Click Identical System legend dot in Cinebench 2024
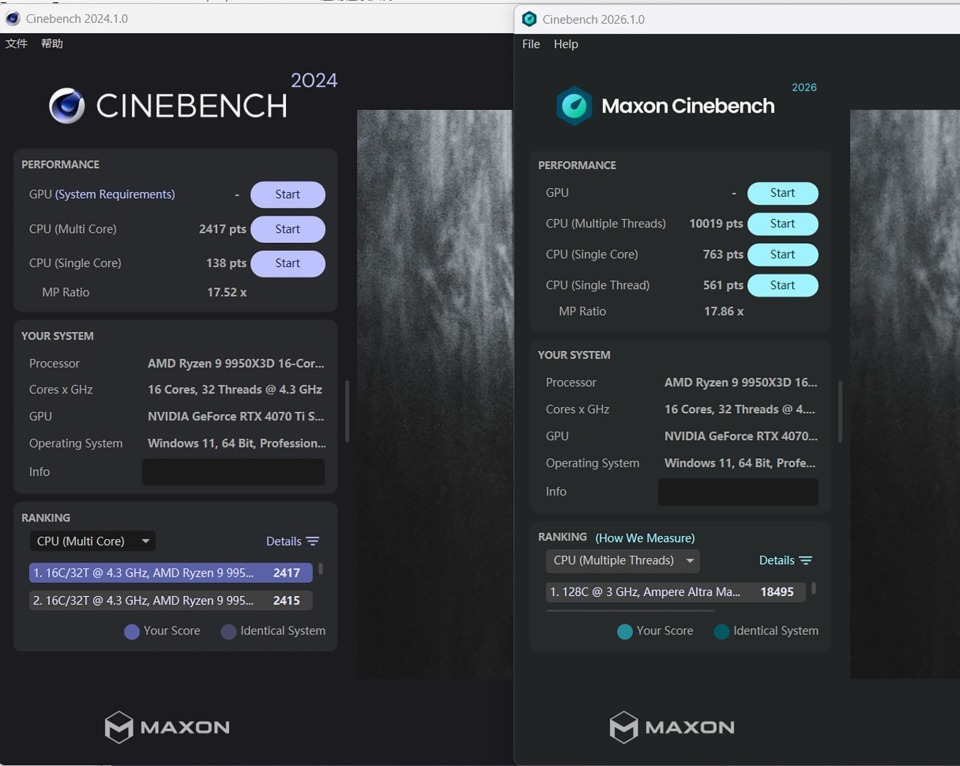960x766 pixels. (x=228, y=632)
